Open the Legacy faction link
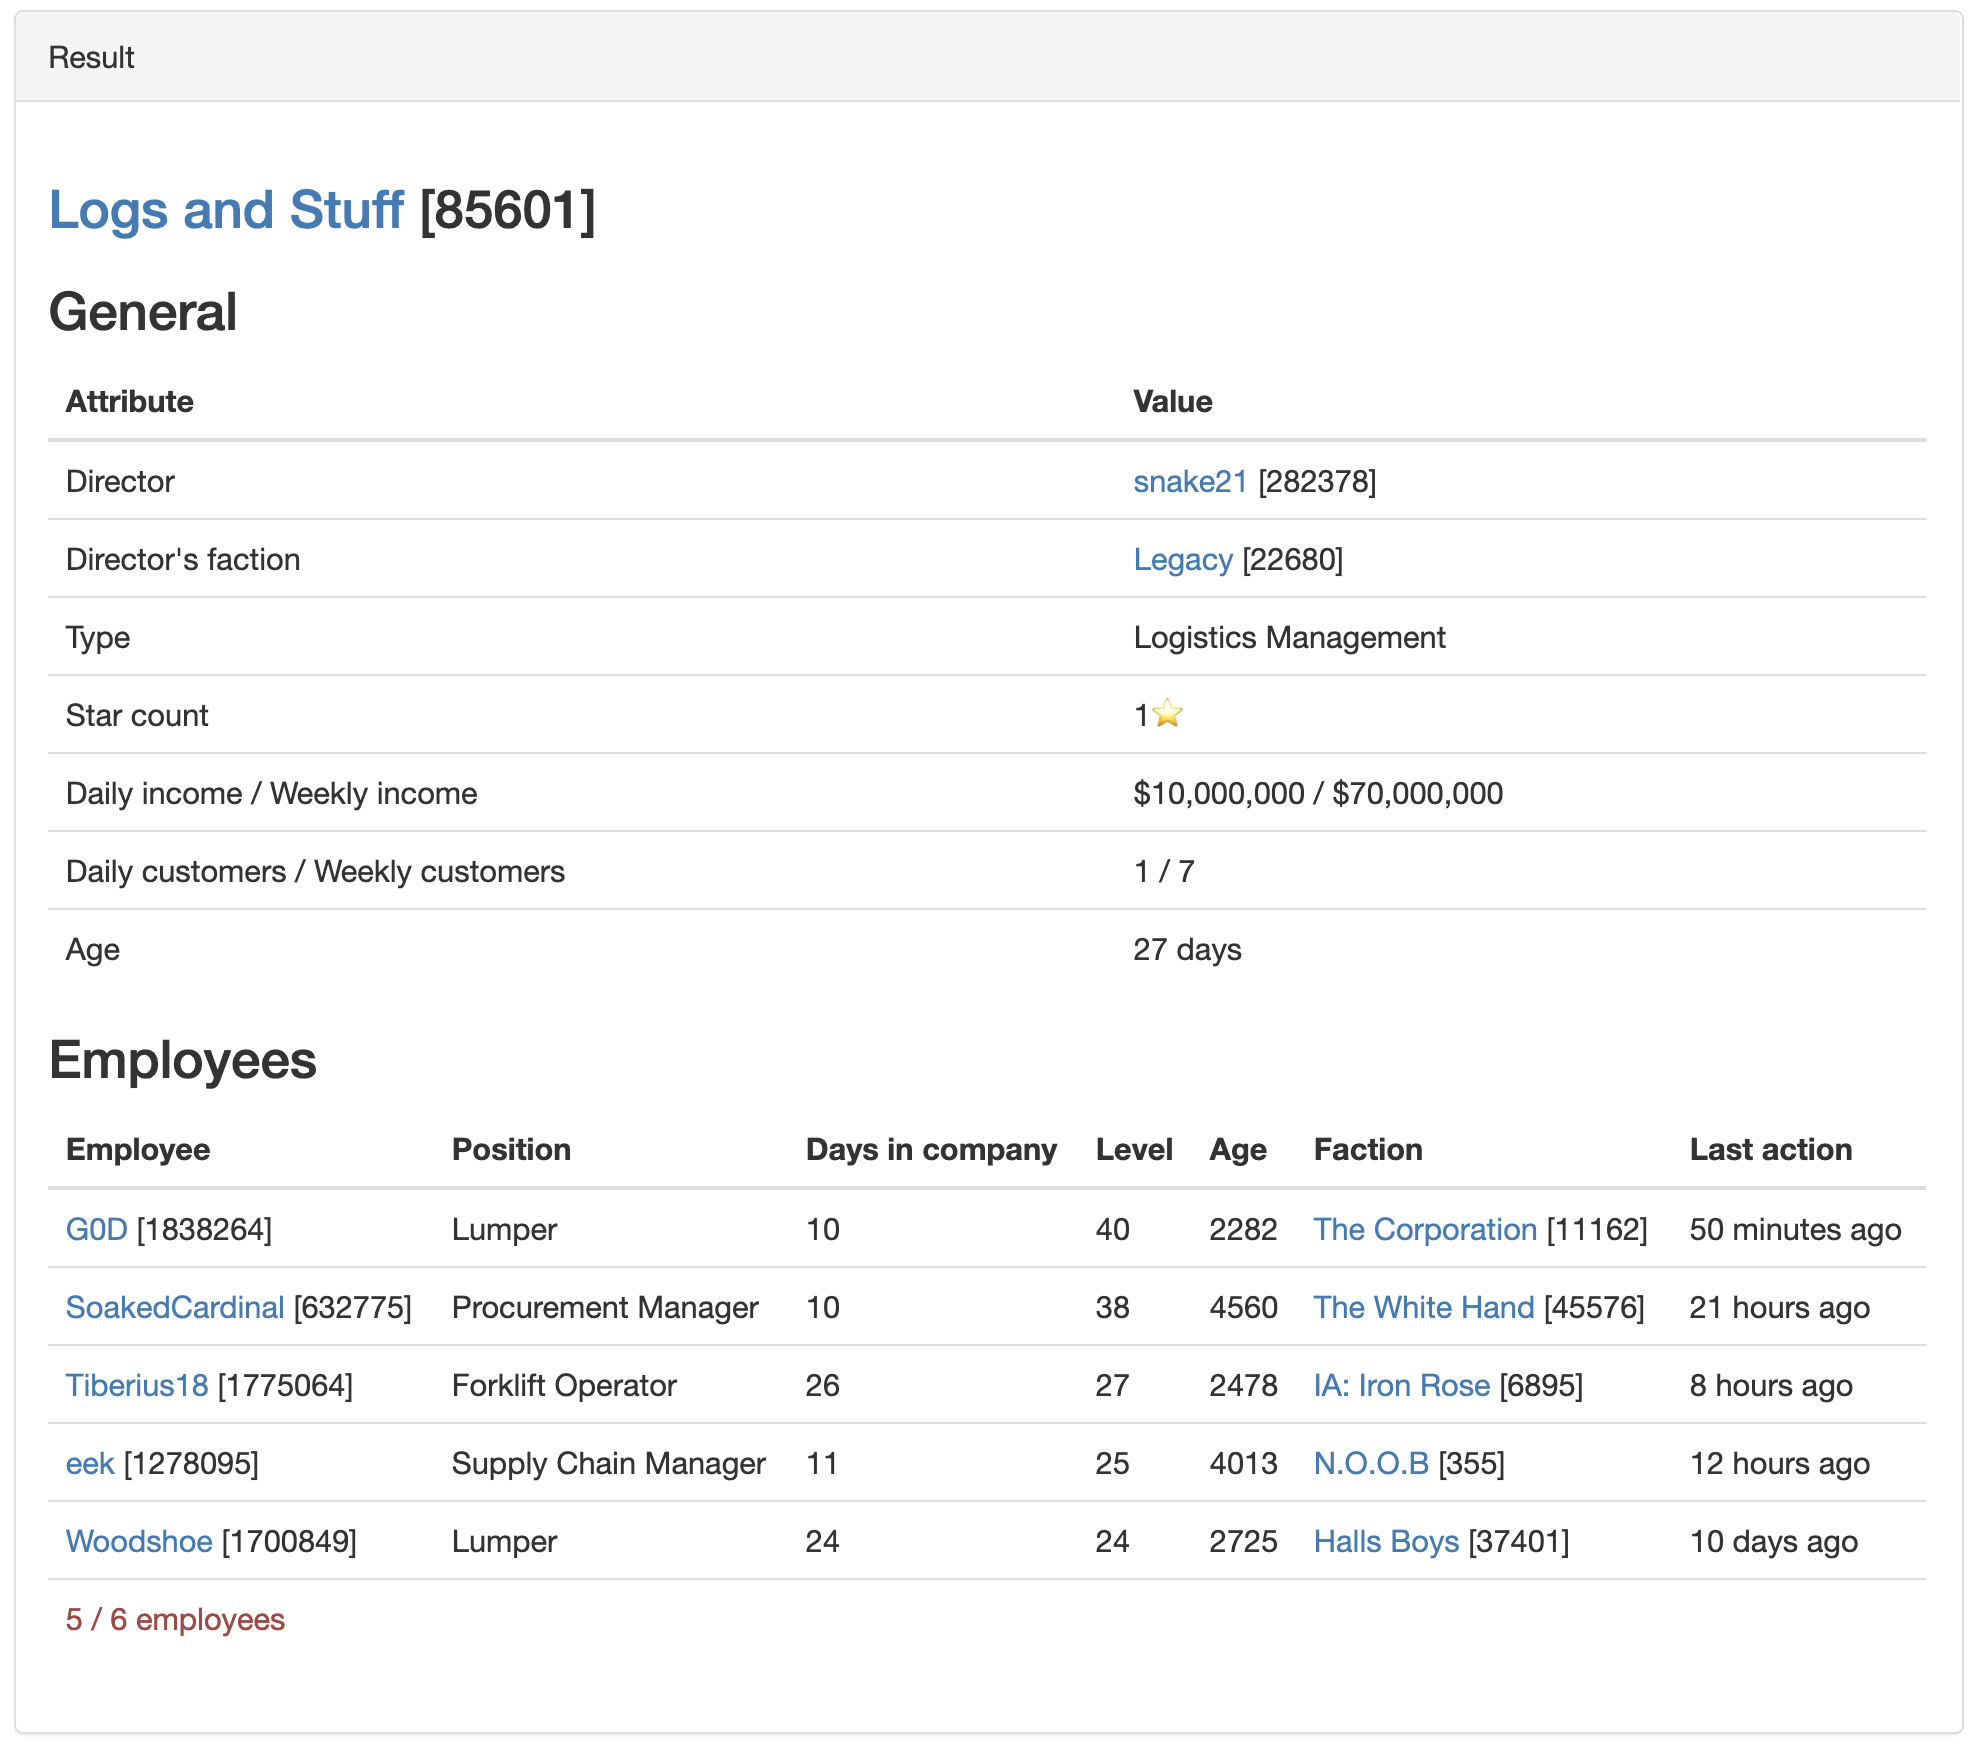This screenshot has height=1746, width=1976. coord(1182,560)
